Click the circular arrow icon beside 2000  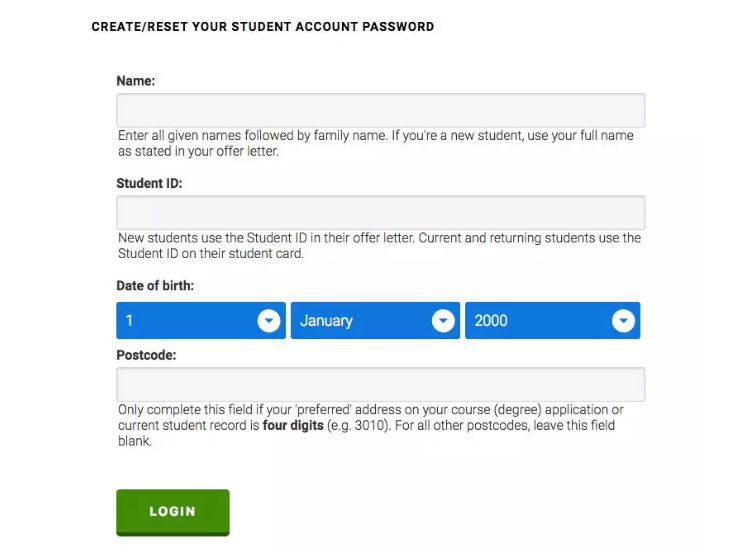(623, 321)
